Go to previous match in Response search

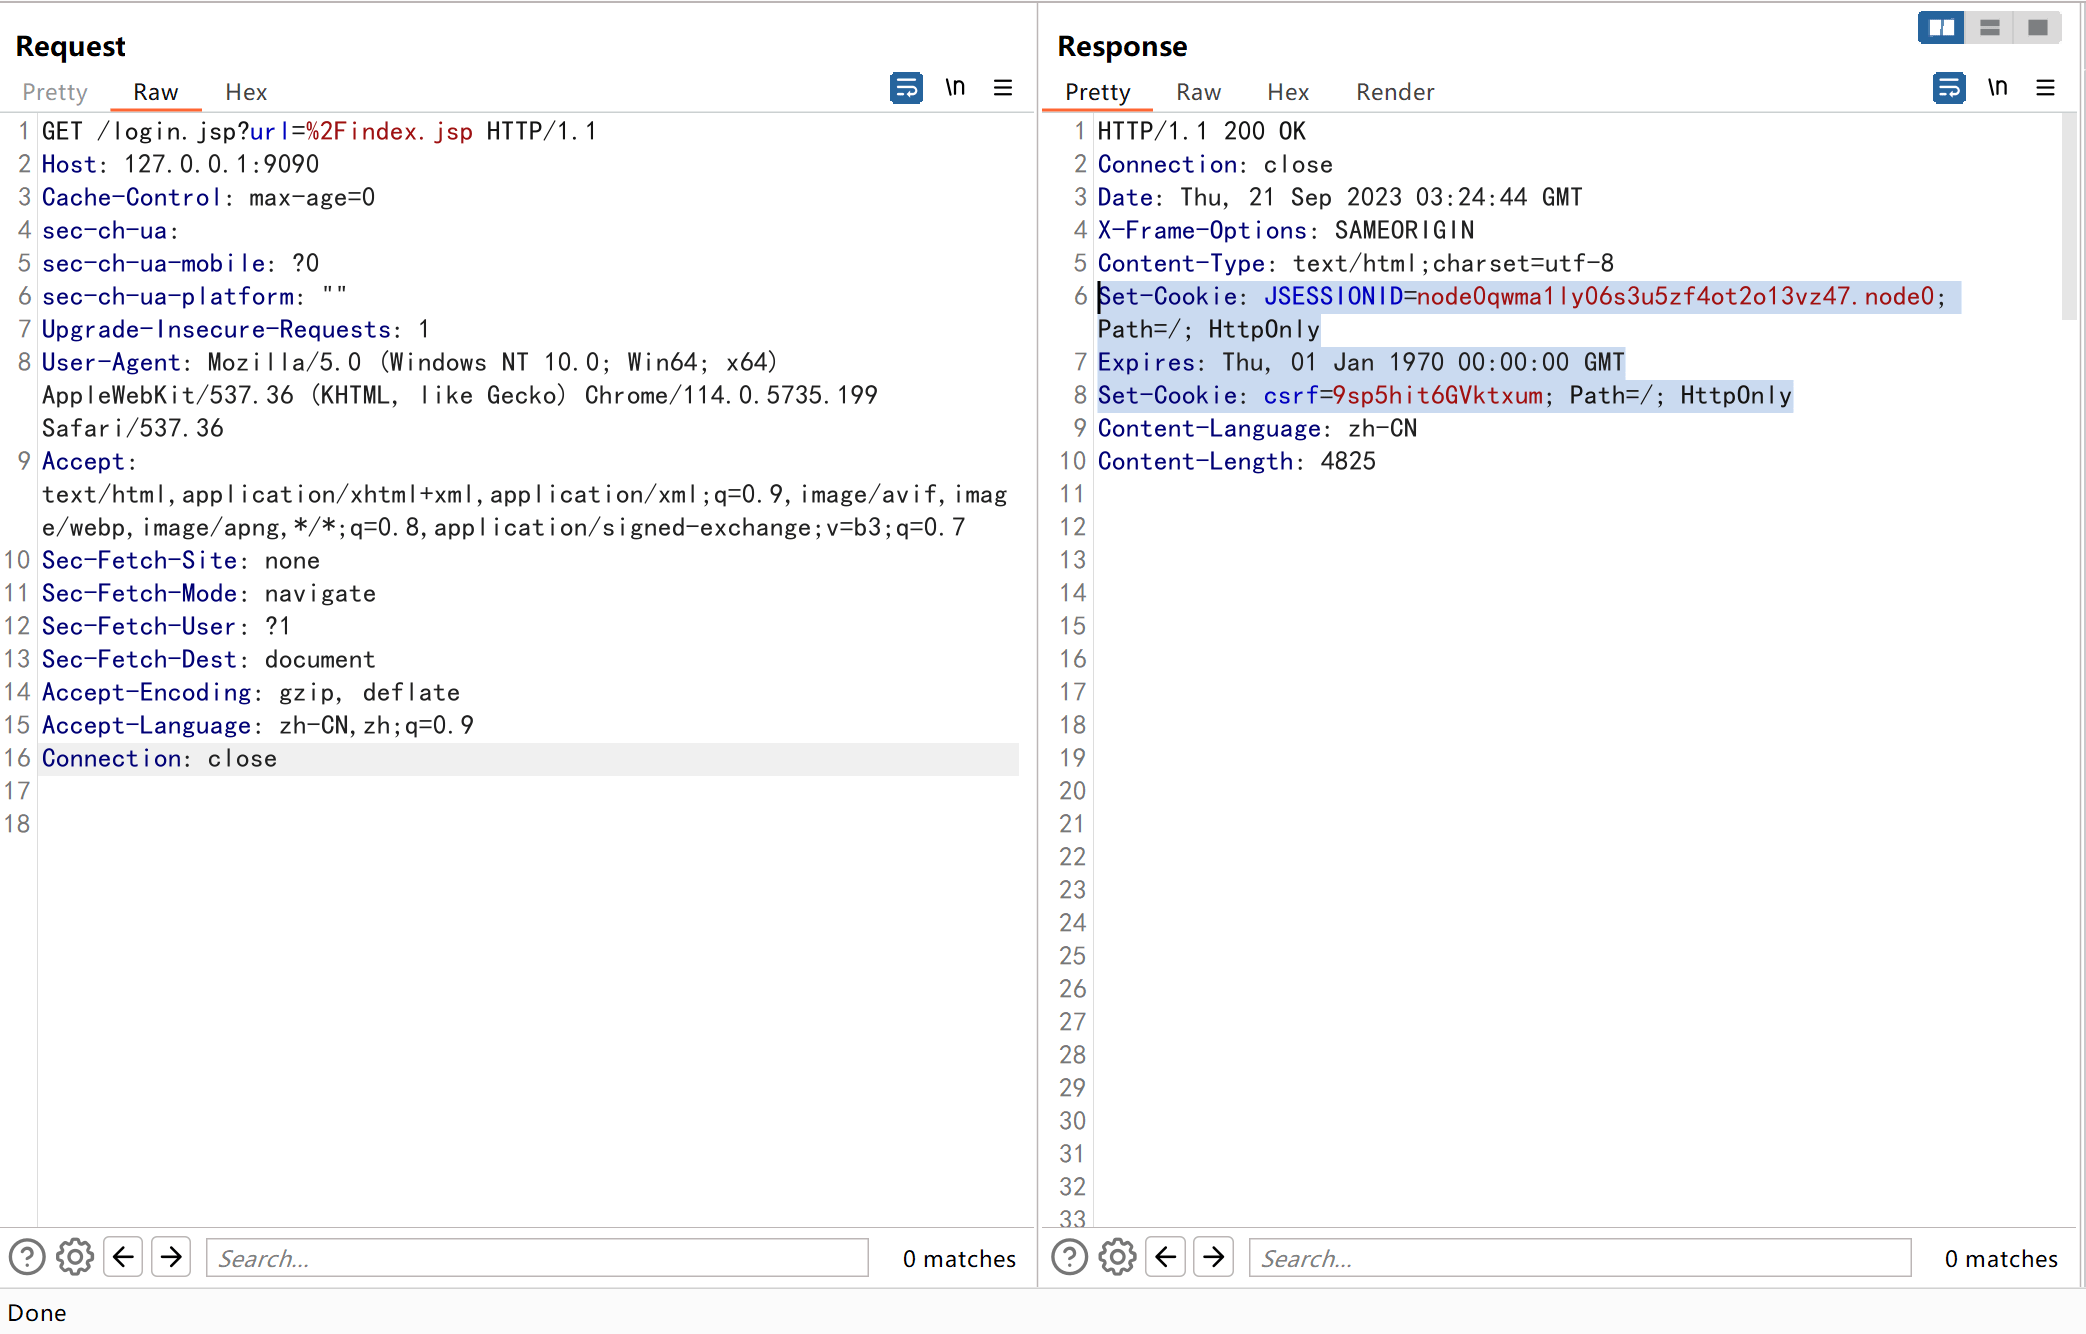(x=1166, y=1257)
